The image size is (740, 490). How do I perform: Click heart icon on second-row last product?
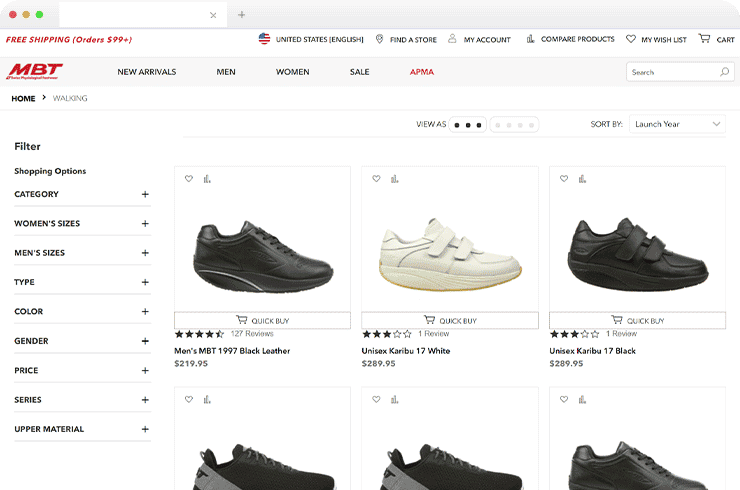(x=564, y=399)
